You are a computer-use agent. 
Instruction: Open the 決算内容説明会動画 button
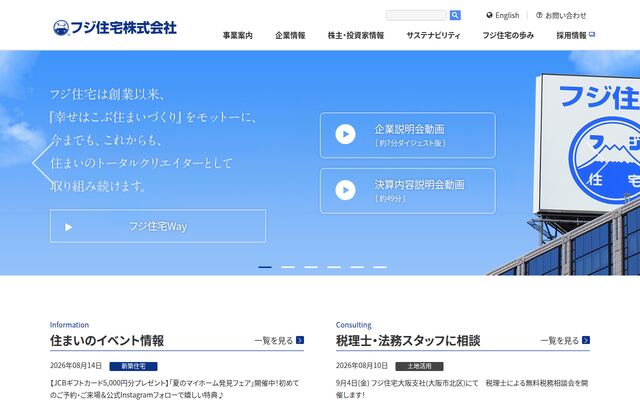tap(408, 191)
